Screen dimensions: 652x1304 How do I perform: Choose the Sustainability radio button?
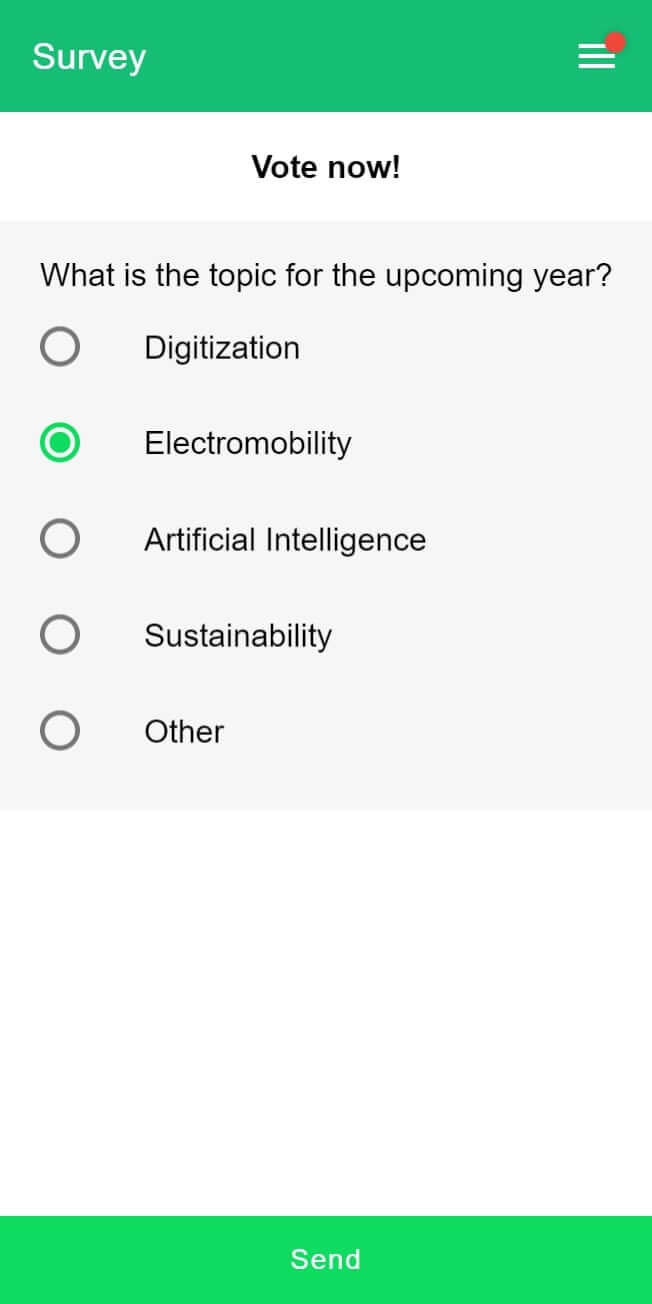pyautogui.click(x=60, y=634)
